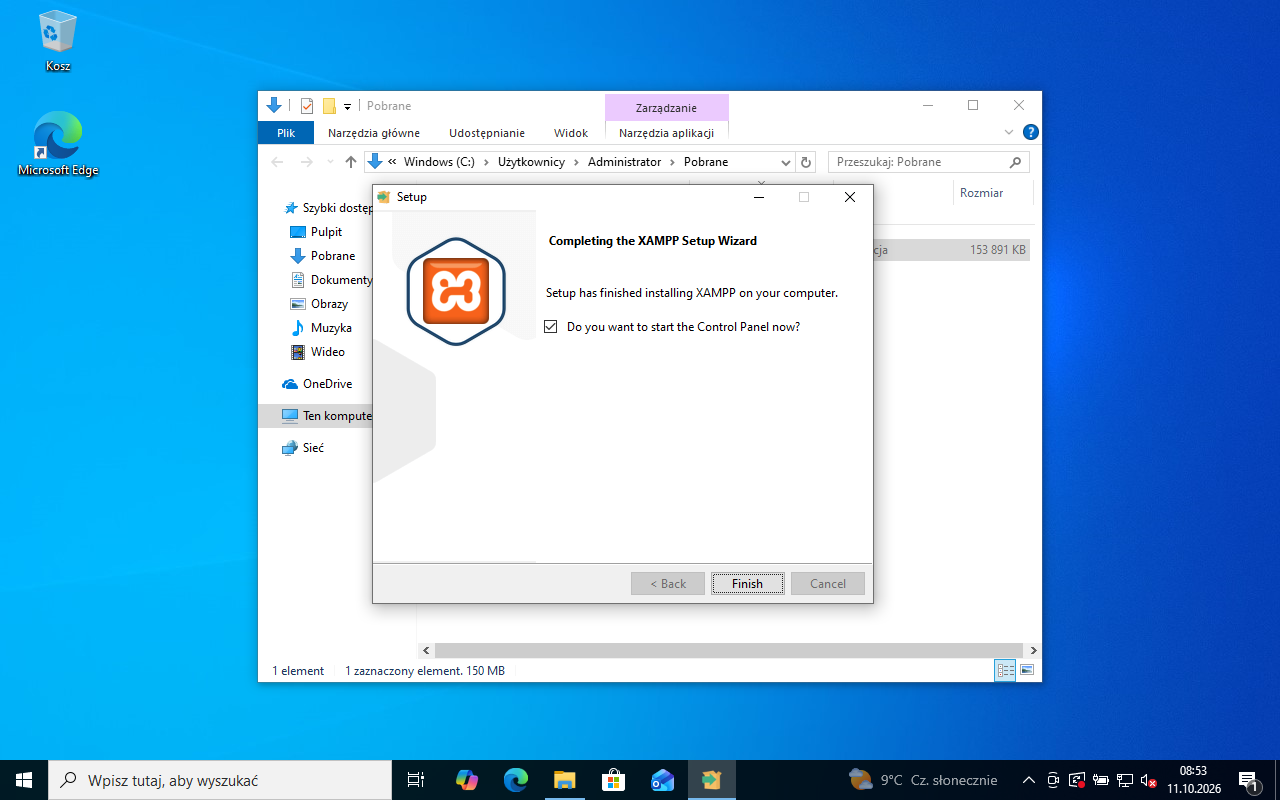Open Wideo in the navigation pane
This screenshot has width=1280, height=800.
[327, 352]
